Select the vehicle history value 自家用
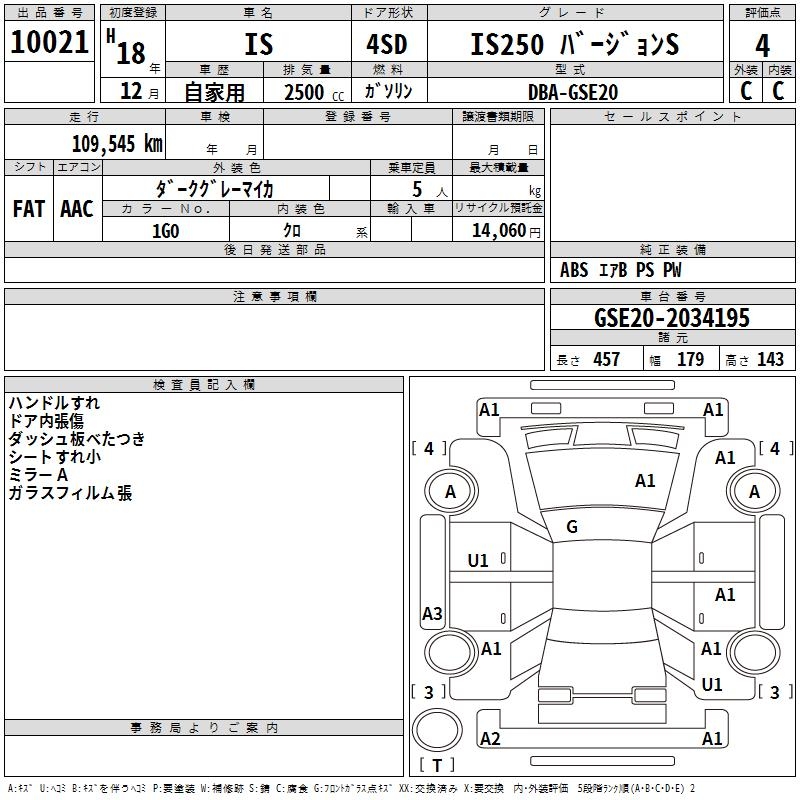800x800 pixels. point(214,92)
